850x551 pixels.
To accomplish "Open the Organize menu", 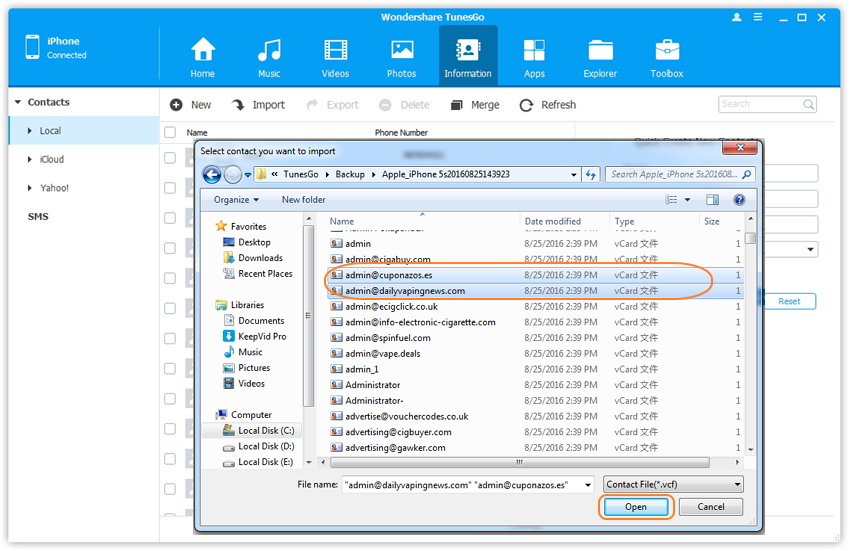I will point(236,200).
